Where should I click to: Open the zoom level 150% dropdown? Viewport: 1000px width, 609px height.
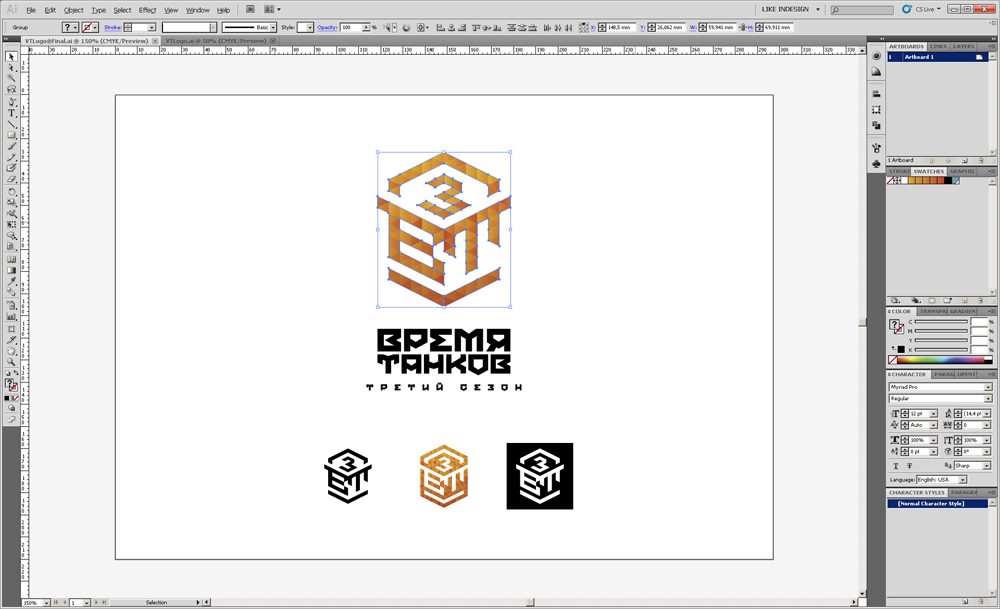[x=47, y=603]
